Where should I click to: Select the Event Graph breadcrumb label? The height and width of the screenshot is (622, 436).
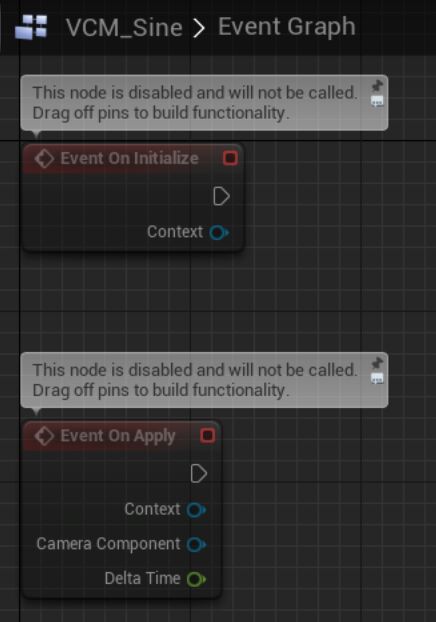pos(286,27)
